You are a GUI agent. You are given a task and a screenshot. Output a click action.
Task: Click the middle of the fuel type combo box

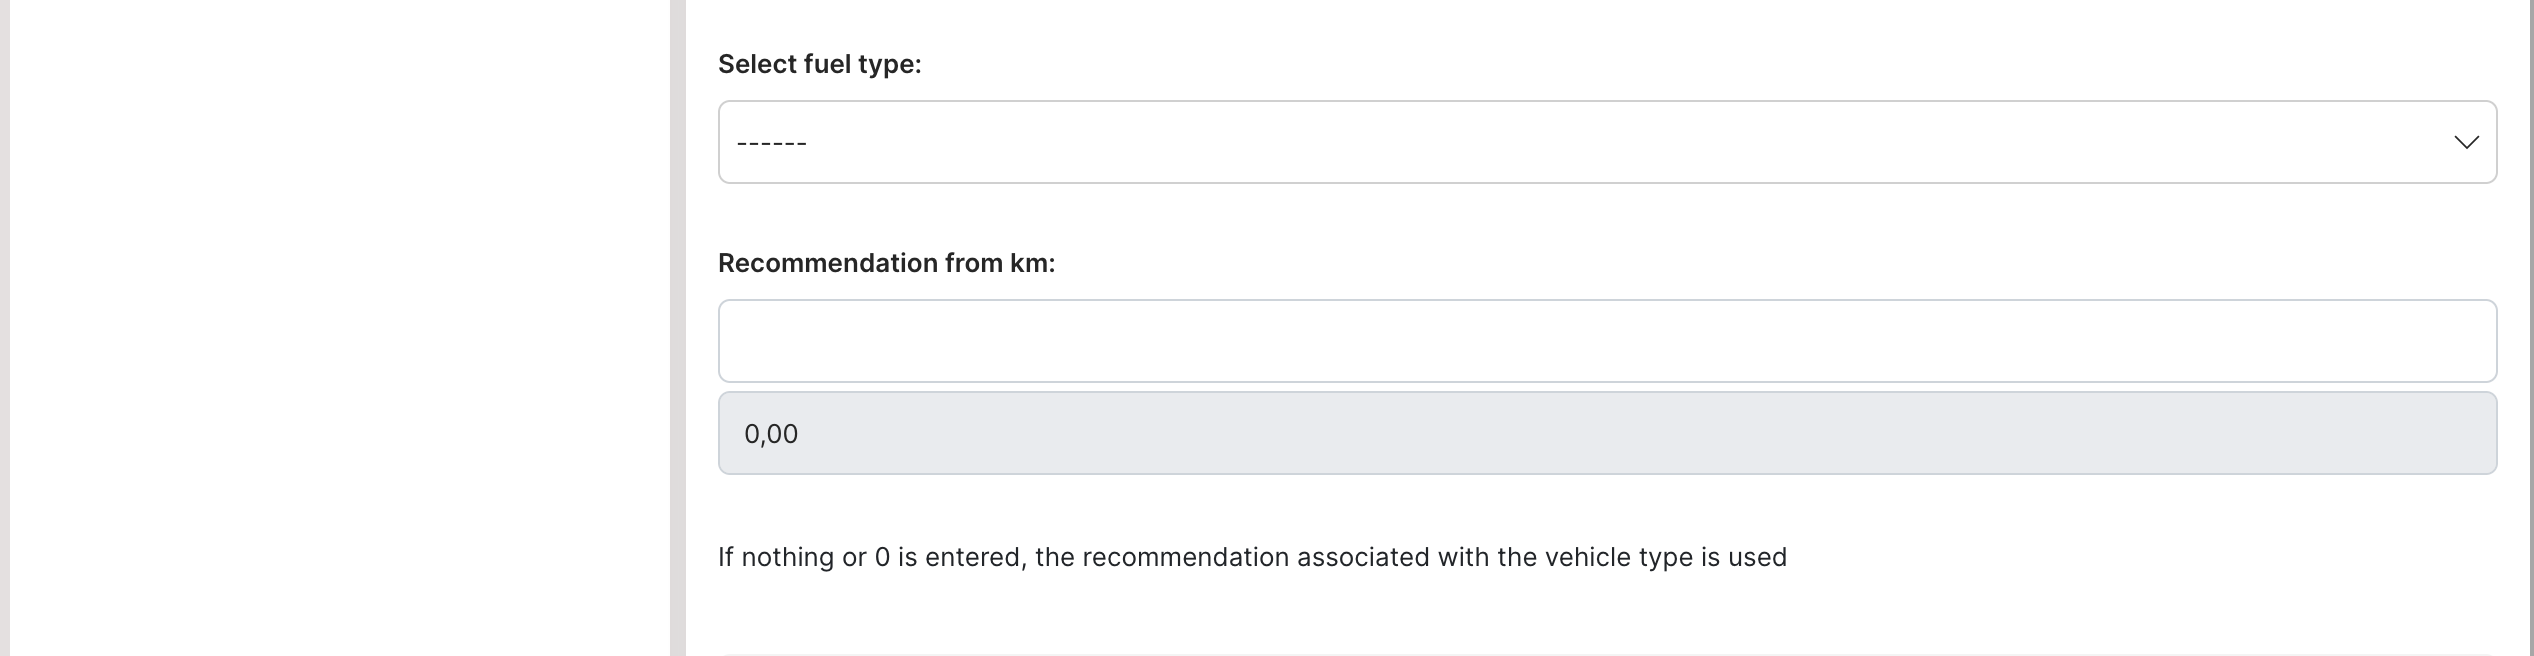[x=1606, y=142]
